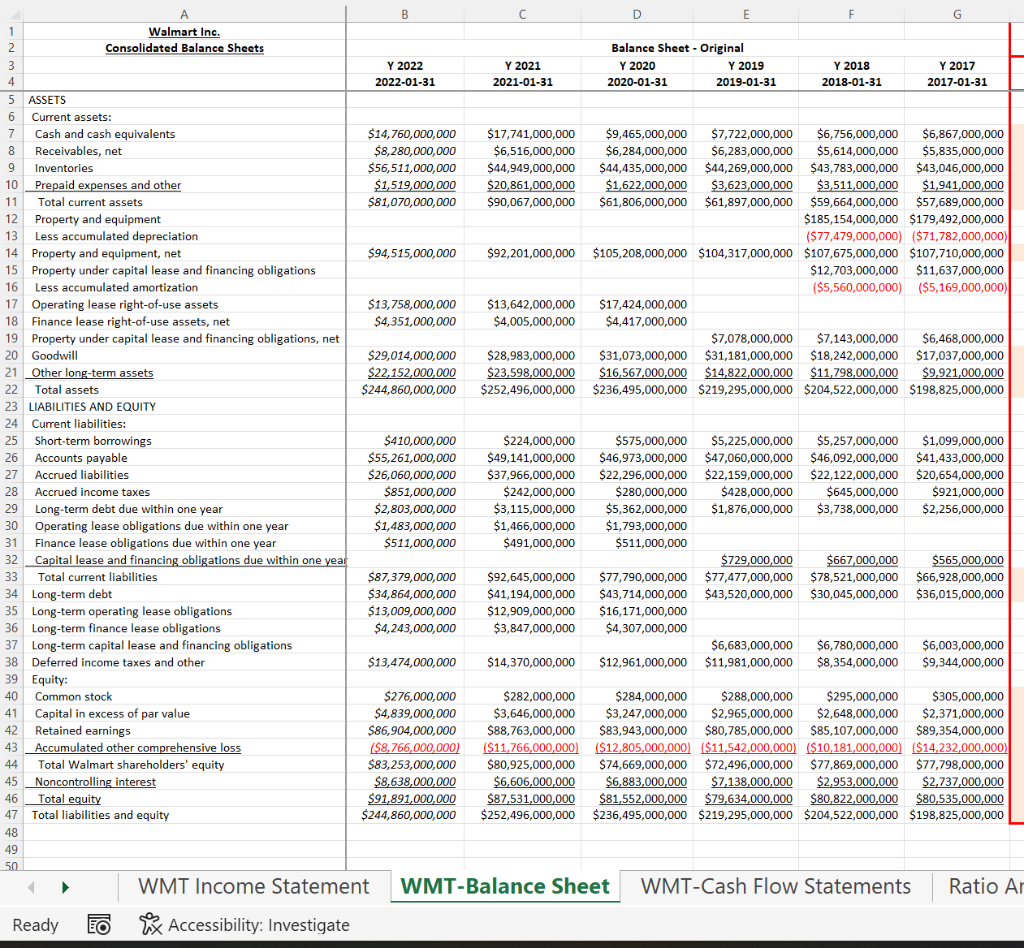The width and height of the screenshot is (1024, 948).
Task: Click the 'Total assets' label
Action: [67, 389]
